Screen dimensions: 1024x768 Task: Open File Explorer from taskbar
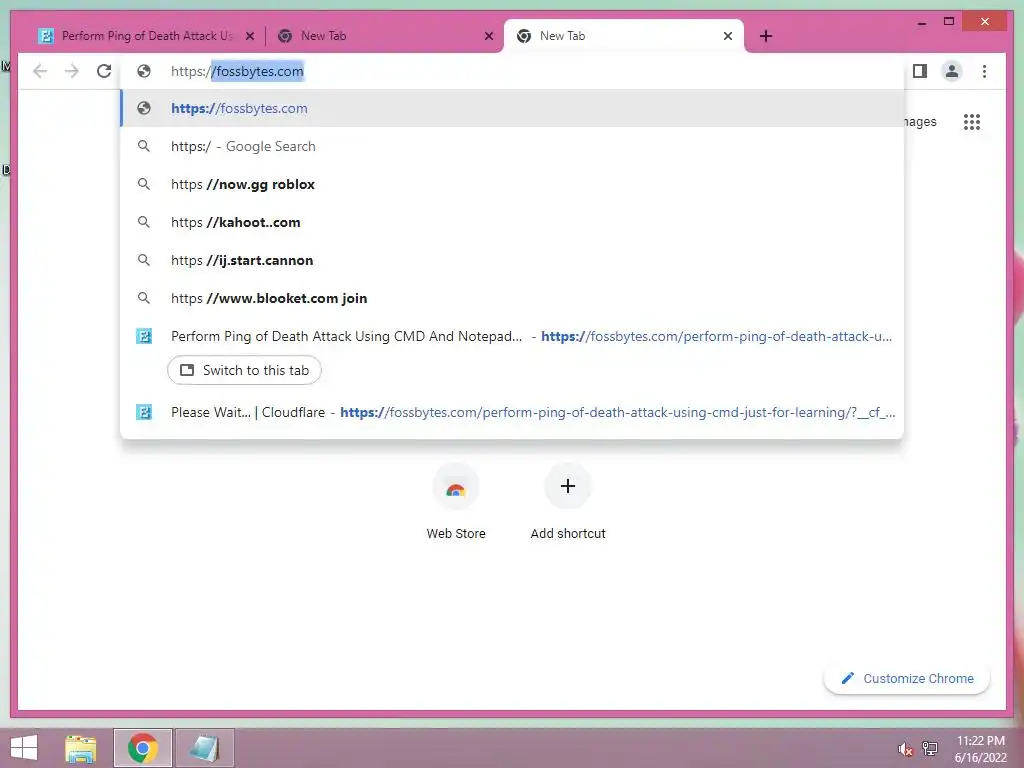coord(80,748)
